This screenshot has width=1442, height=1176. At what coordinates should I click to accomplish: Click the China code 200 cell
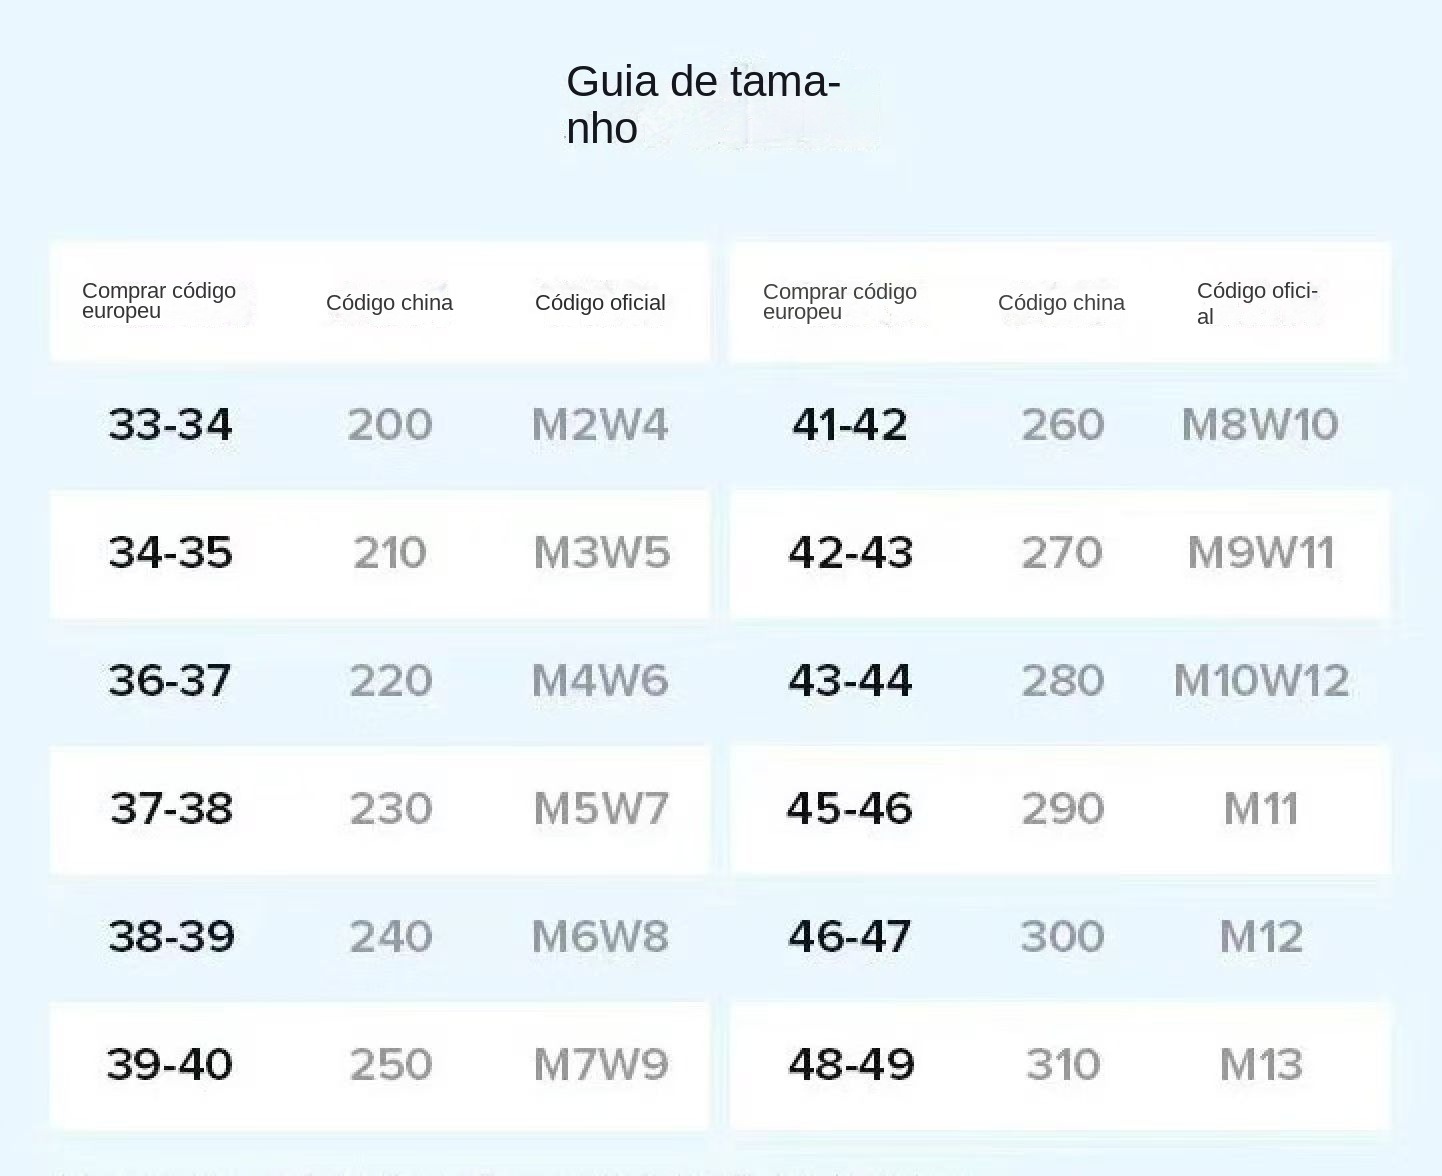click(390, 425)
